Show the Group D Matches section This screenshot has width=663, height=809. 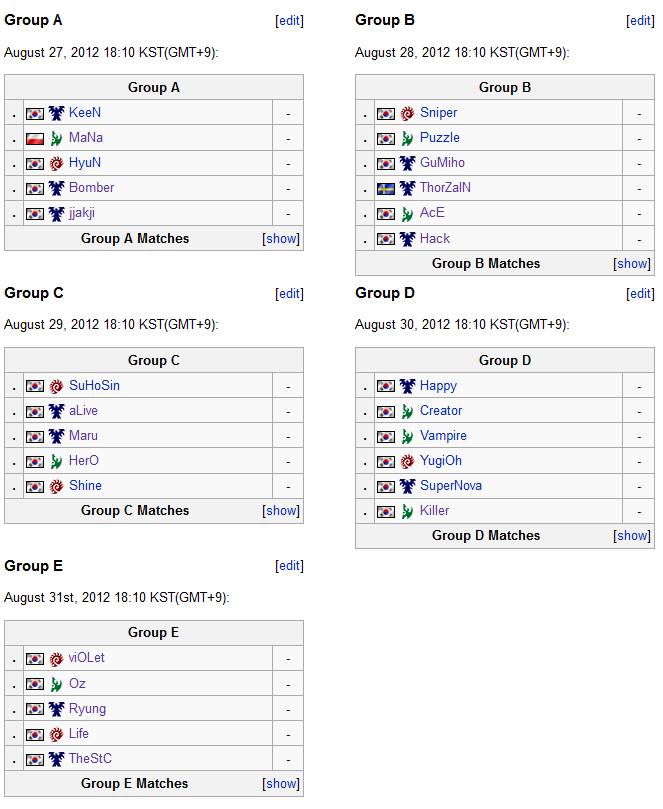tap(632, 536)
